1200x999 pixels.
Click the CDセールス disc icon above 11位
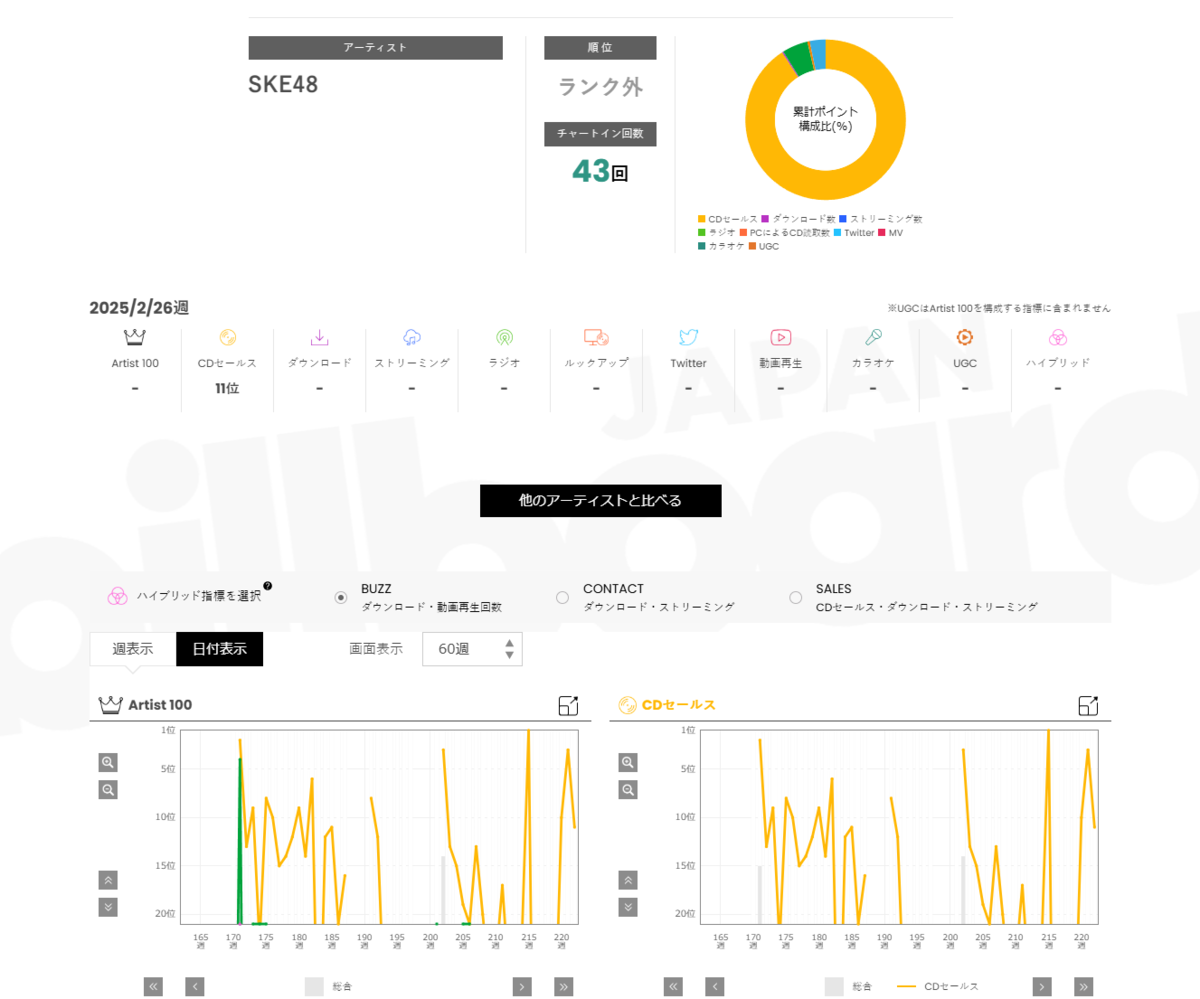(x=227, y=337)
